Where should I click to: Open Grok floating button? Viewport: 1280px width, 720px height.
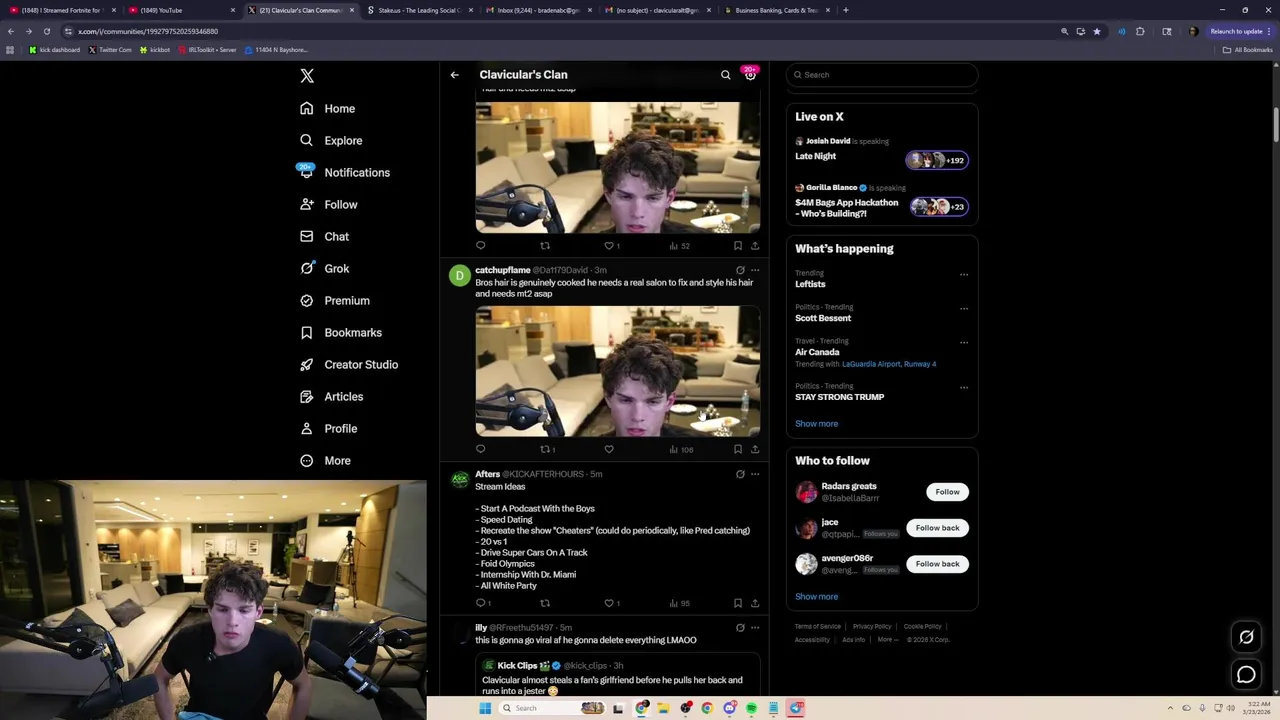(x=1246, y=637)
